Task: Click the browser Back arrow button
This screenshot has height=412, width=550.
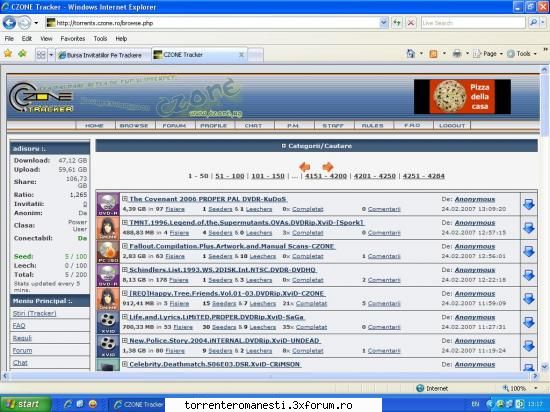Action: [9, 23]
